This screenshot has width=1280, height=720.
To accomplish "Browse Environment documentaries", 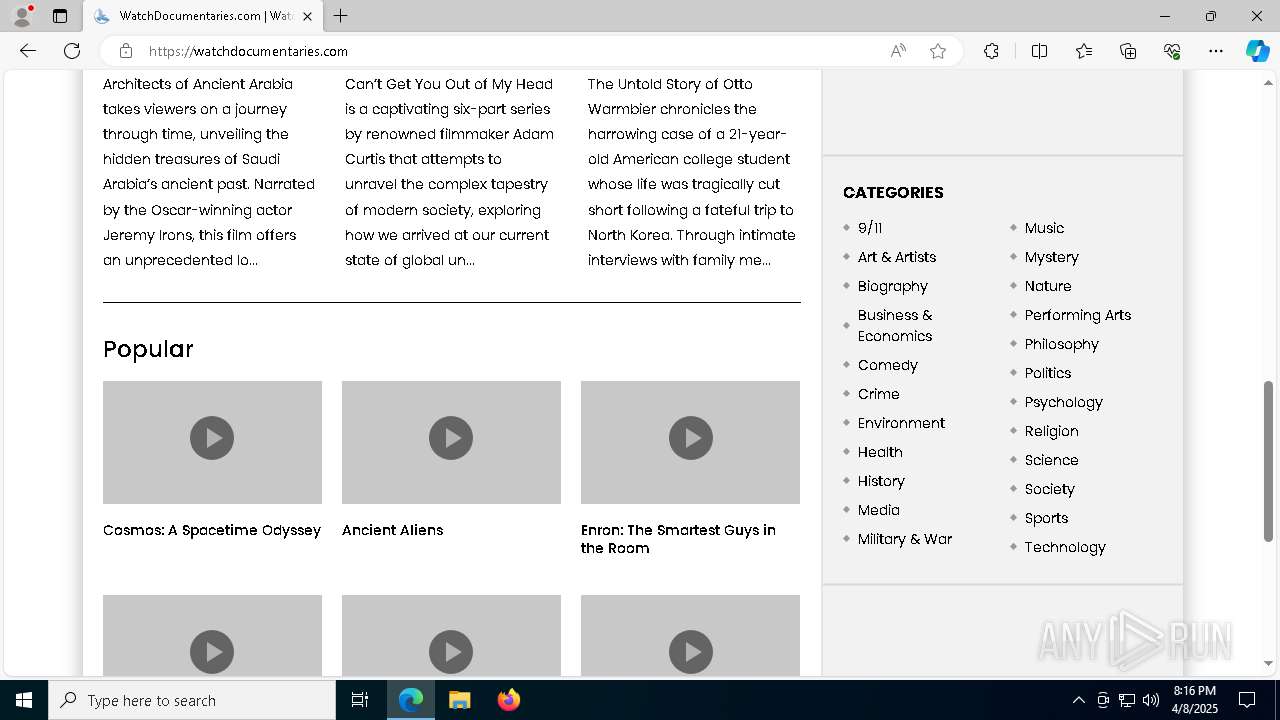I will [x=901, y=423].
